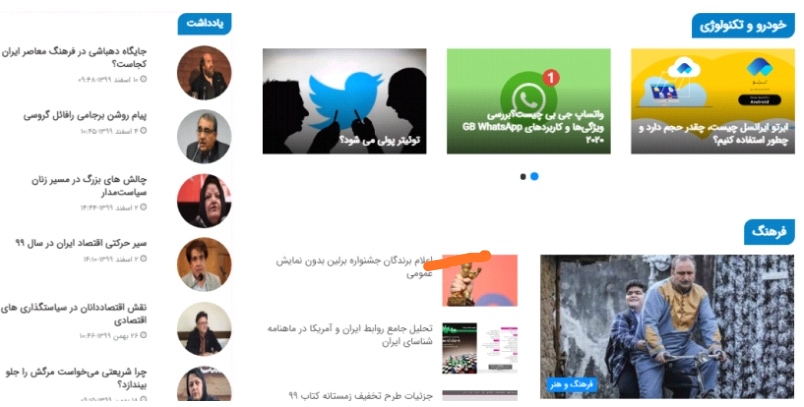Click the Dehbashi note author avatar
This screenshot has height=407, width=804.
pyautogui.click(x=204, y=72)
